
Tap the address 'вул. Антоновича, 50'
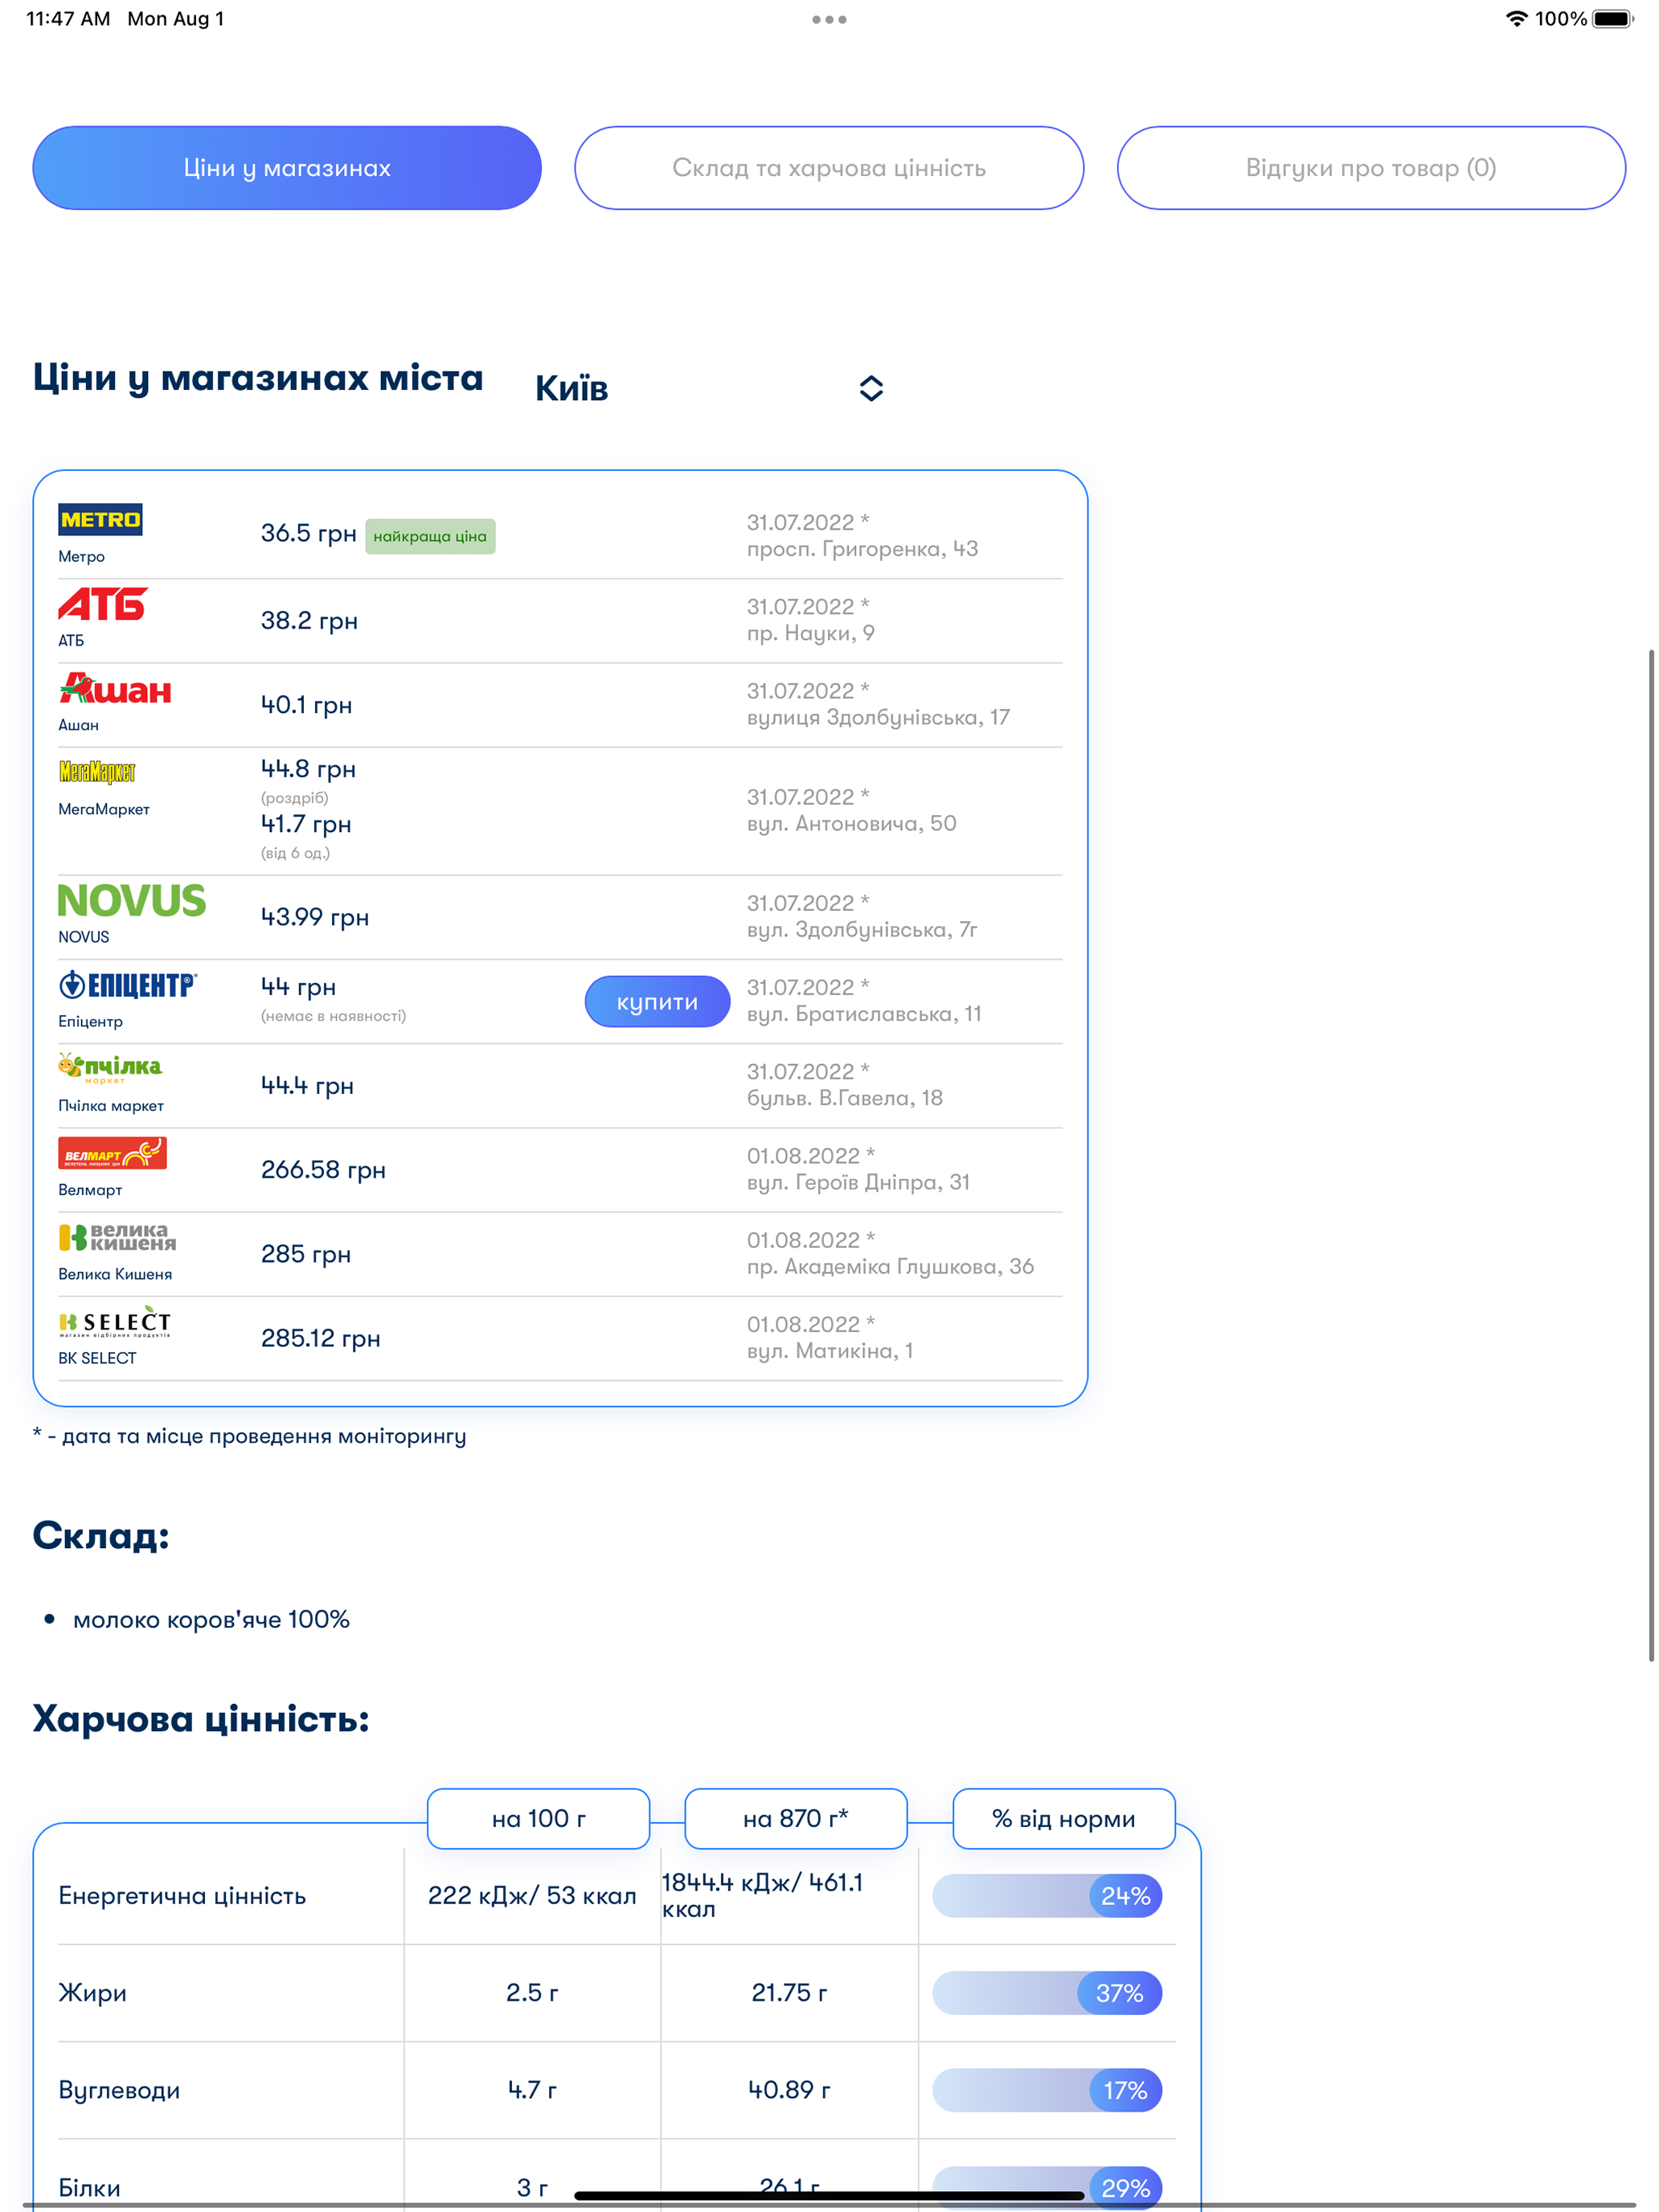coord(851,823)
